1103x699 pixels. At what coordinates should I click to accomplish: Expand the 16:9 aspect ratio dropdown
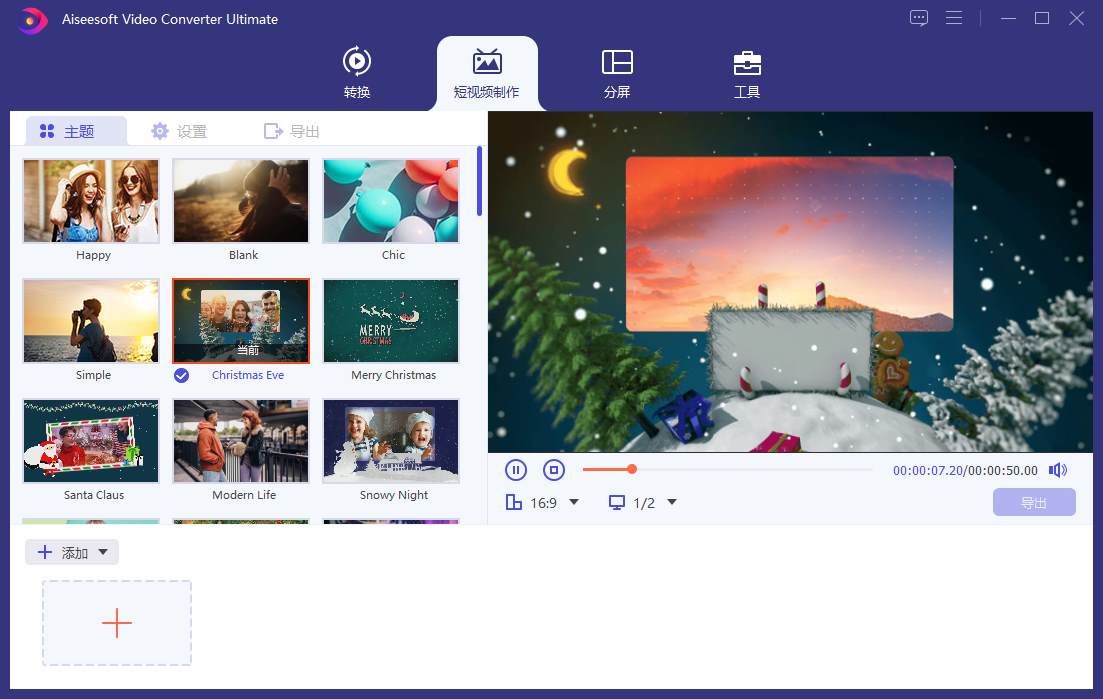tap(574, 502)
